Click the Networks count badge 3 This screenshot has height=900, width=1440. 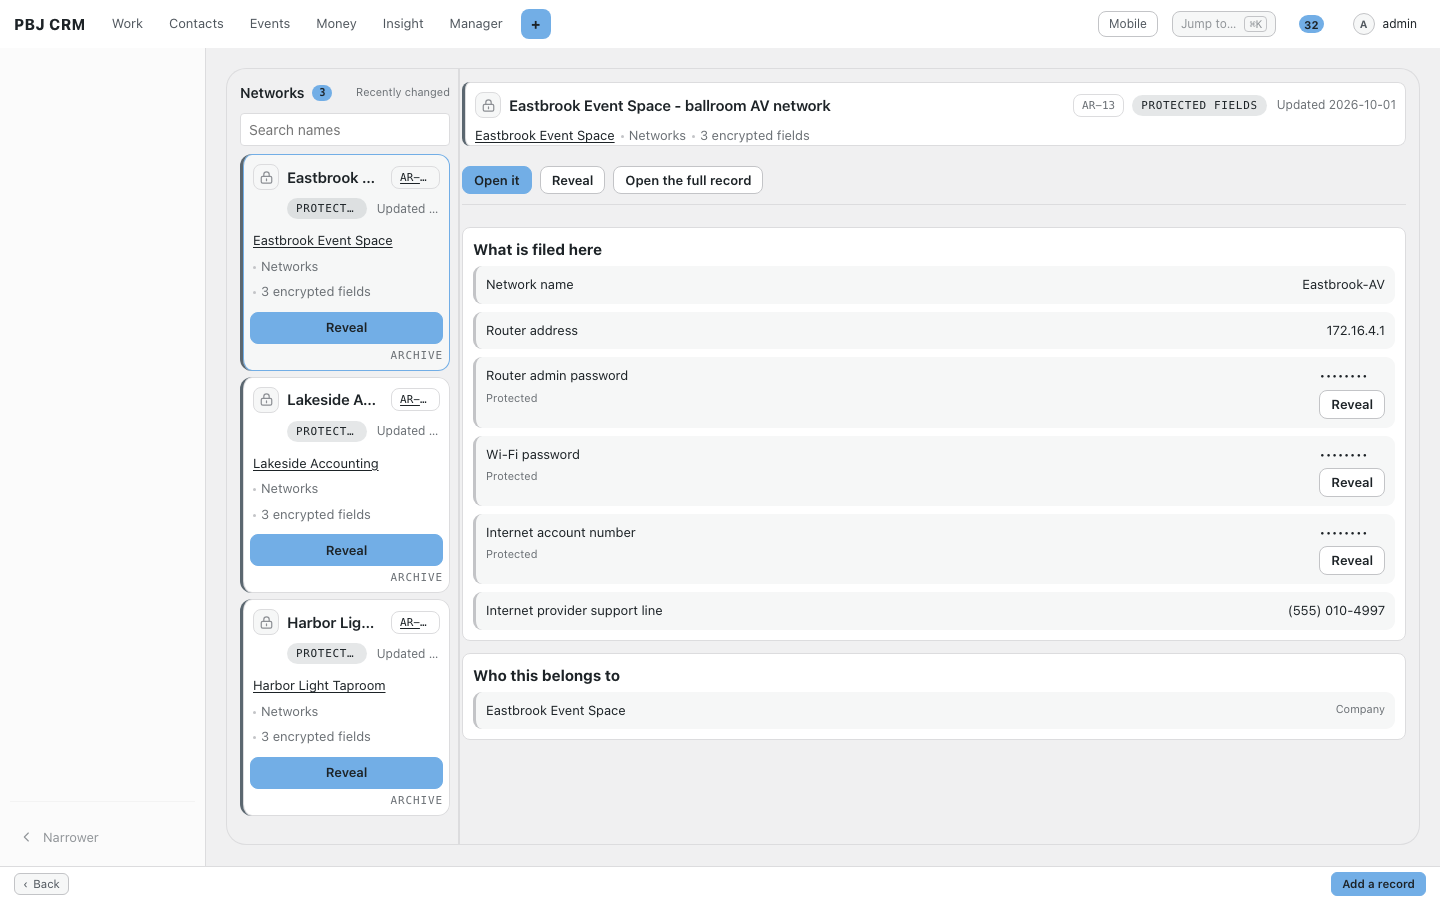(x=322, y=93)
